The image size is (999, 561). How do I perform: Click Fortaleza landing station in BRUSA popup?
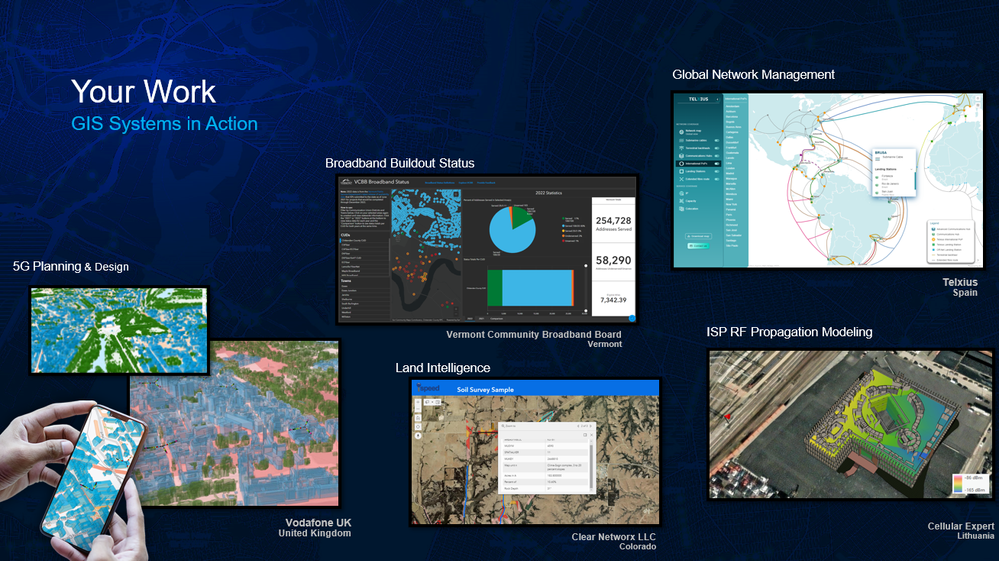[887, 176]
